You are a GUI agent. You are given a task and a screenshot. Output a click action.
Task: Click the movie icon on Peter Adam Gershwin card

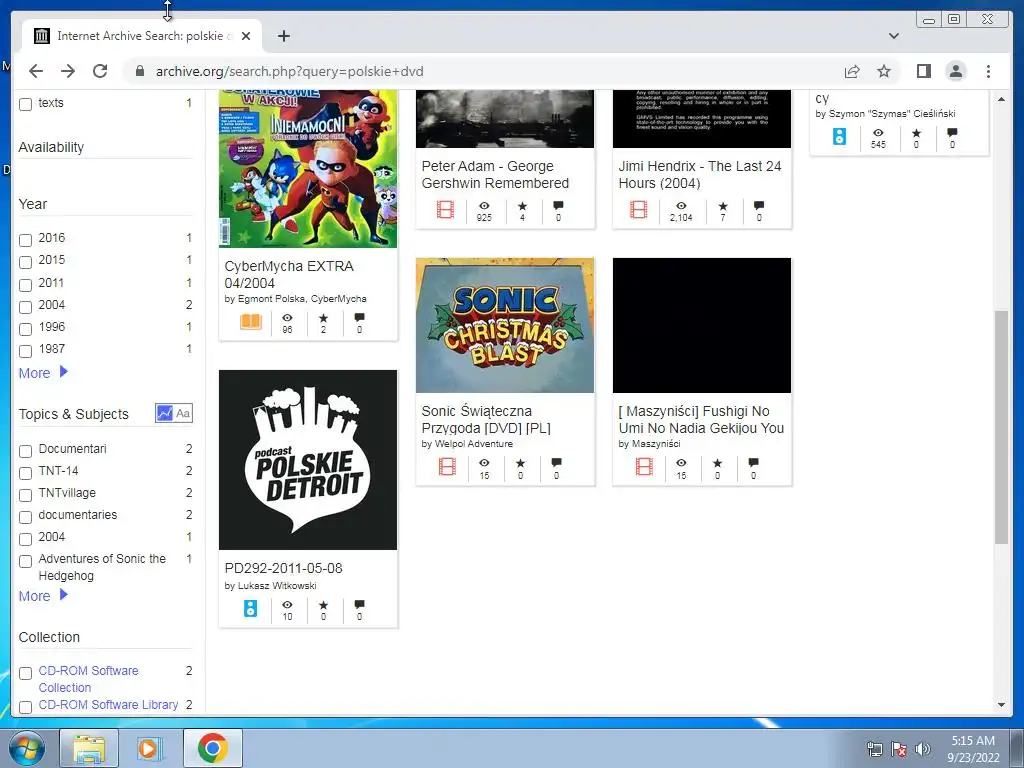pyautogui.click(x=445, y=210)
